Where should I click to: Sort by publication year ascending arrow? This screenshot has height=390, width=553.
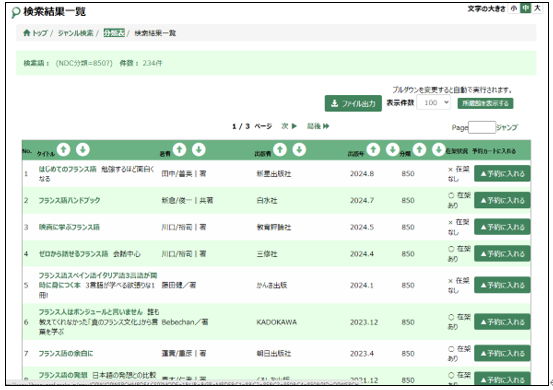pyautogui.click(x=373, y=150)
